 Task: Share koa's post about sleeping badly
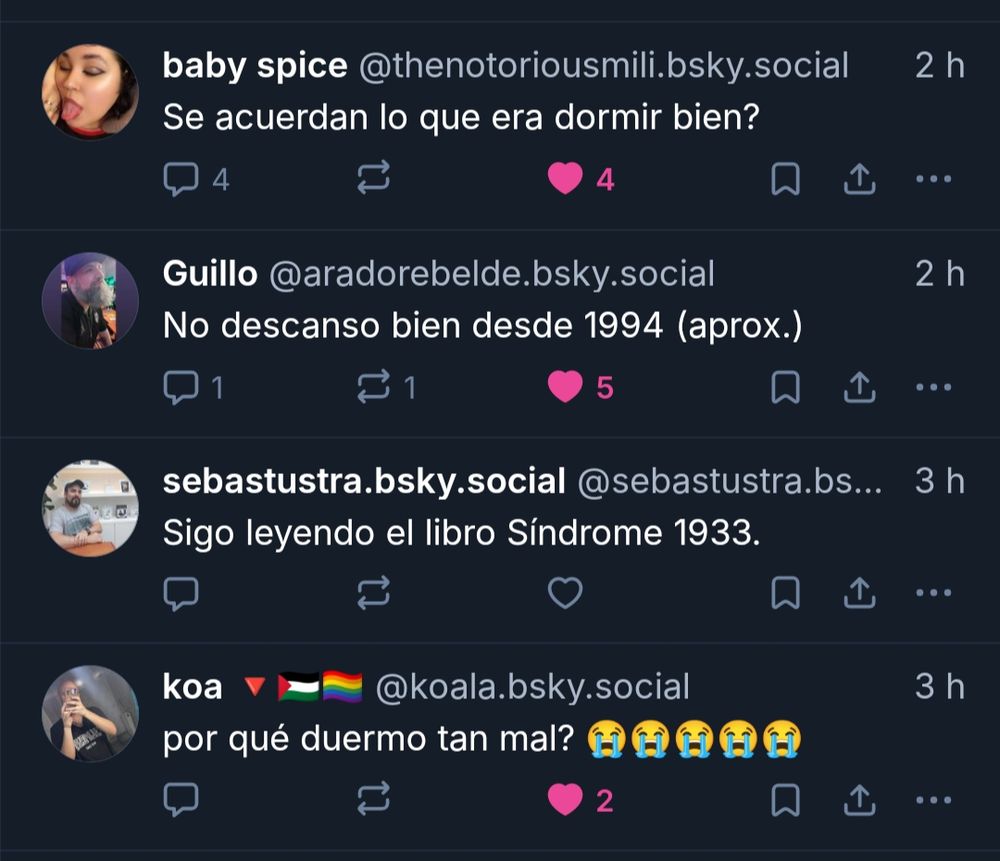[x=859, y=800]
